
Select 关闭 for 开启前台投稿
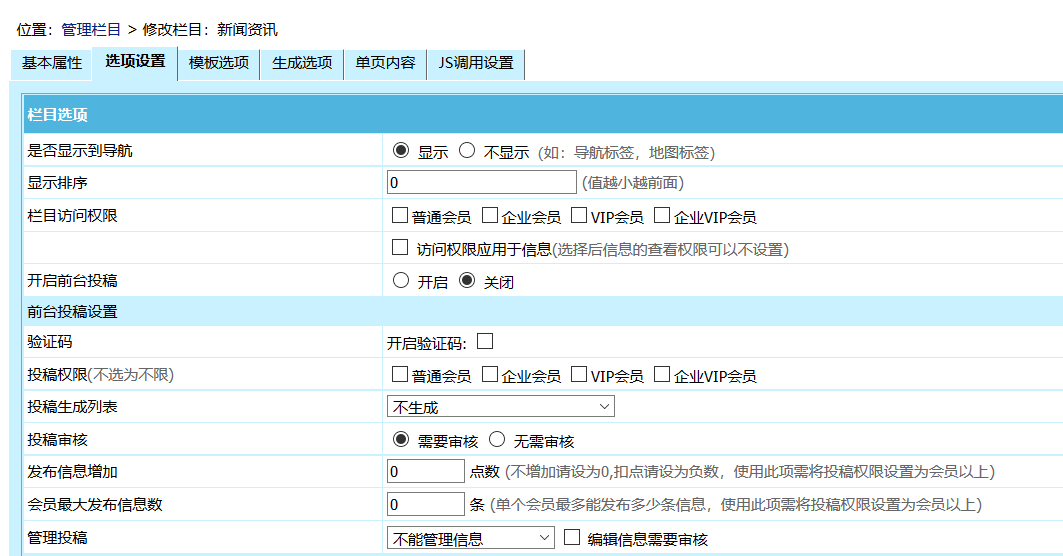466,280
